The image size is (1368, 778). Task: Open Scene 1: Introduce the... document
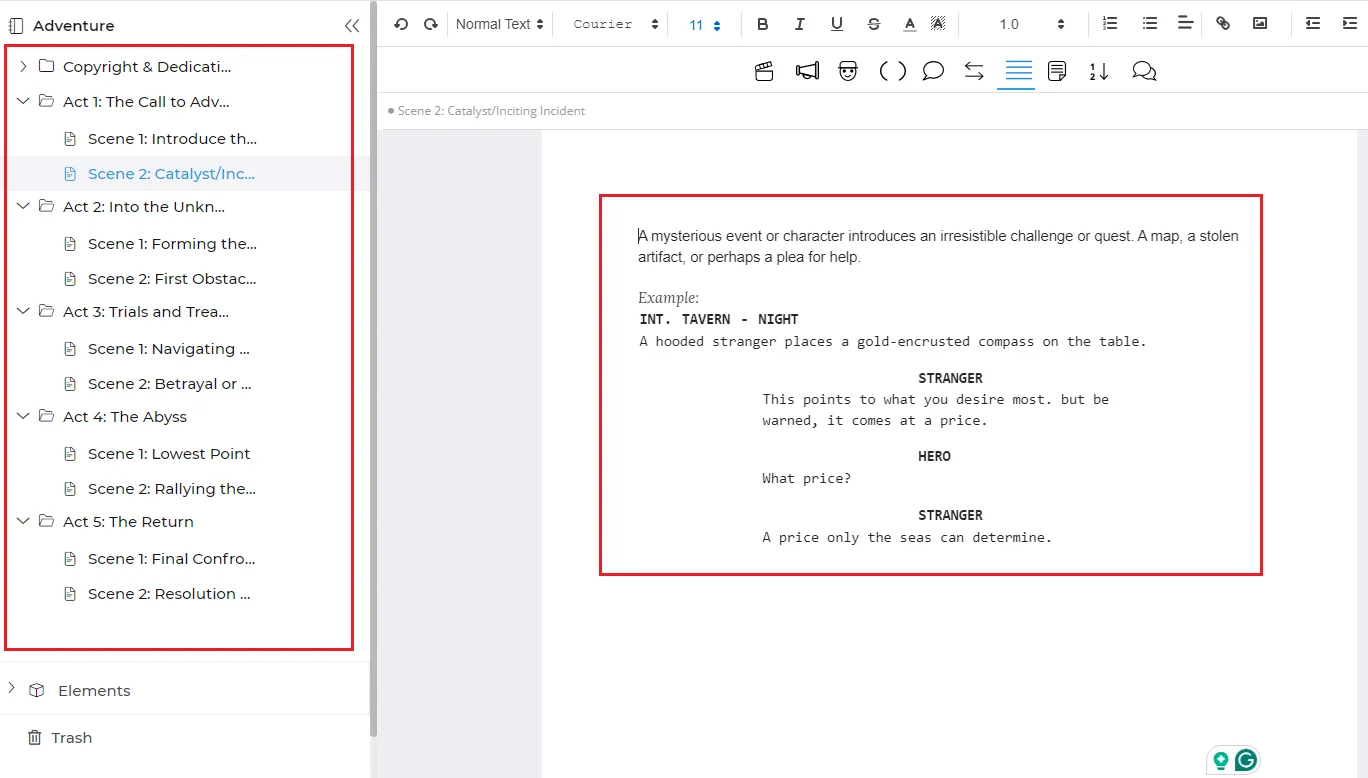pos(172,139)
